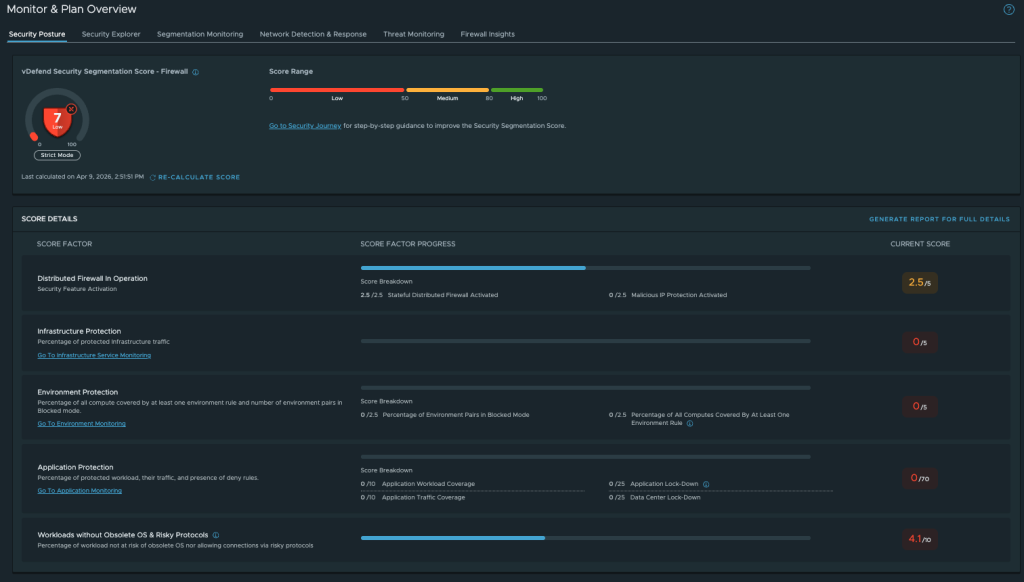Open Go To Environment Monitoring link
Screen dimensions: 1024x582
click(81, 424)
